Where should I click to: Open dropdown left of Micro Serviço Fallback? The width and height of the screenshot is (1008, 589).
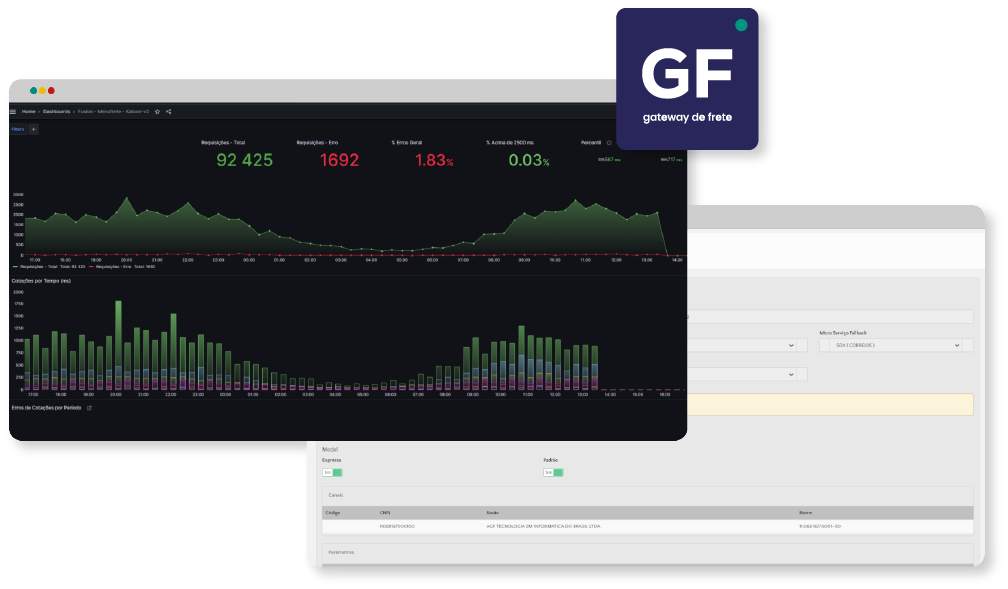[x=742, y=345]
